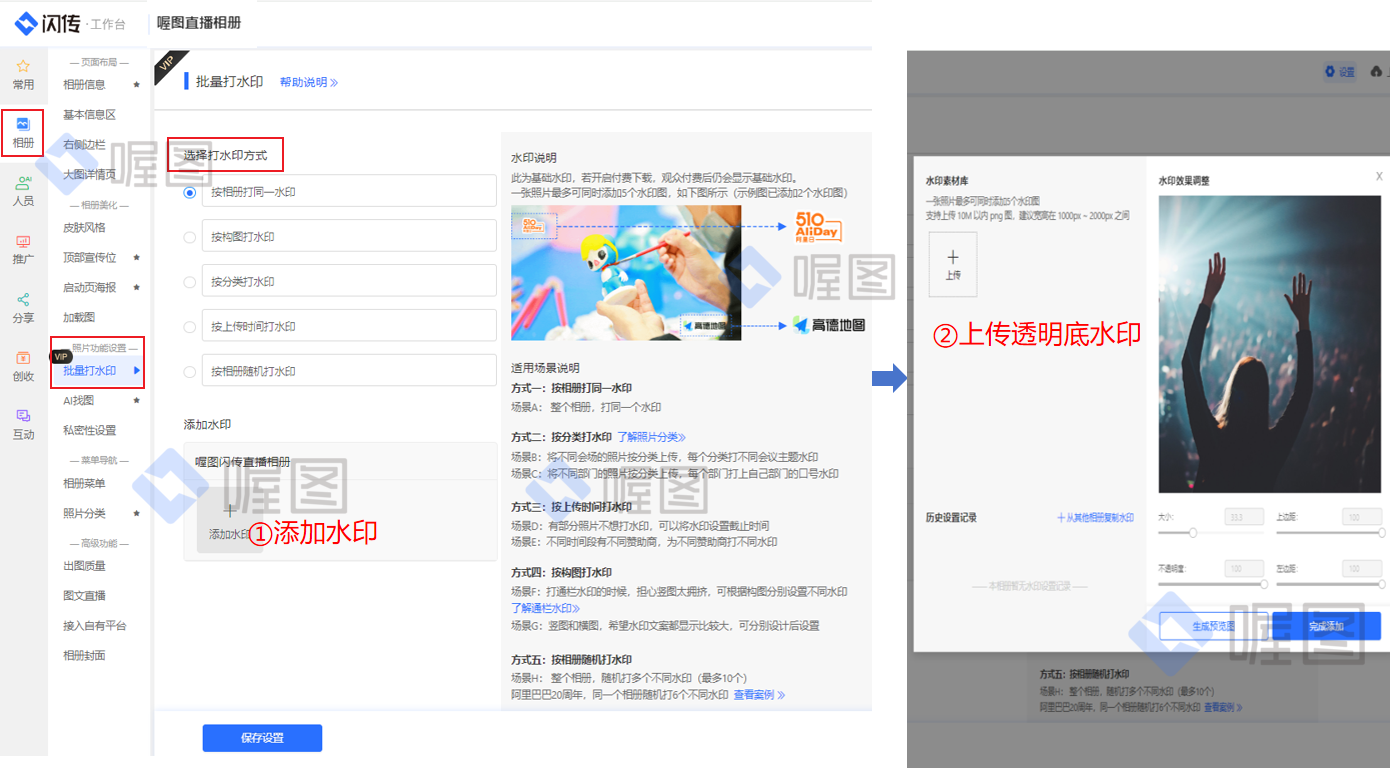
Task: Open 出图质量 menu entry
Action: pyautogui.click(x=84, y=566)
